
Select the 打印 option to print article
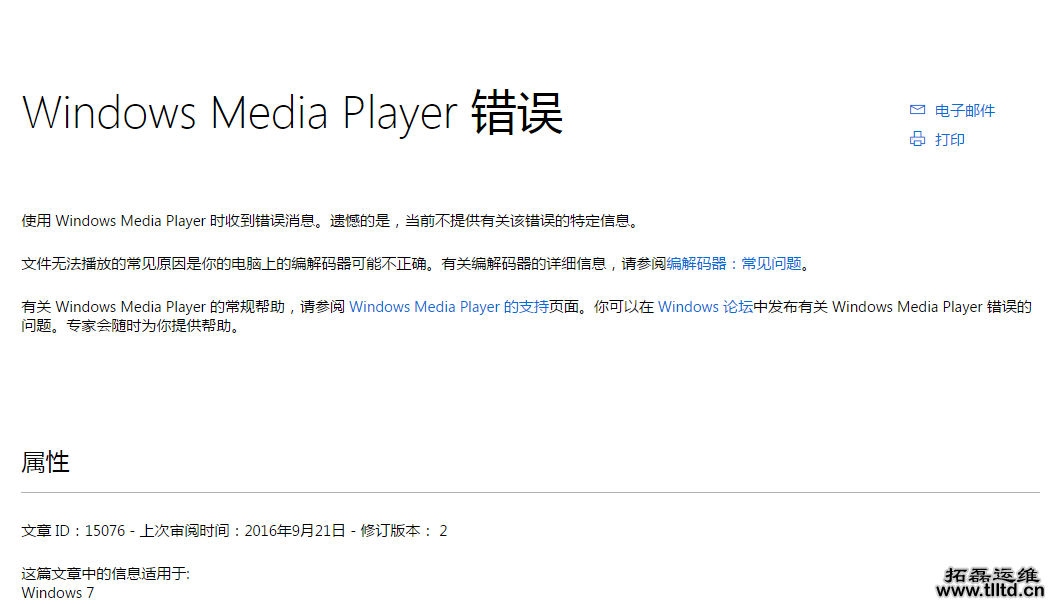pyautogui.click(x=950, y=139)
